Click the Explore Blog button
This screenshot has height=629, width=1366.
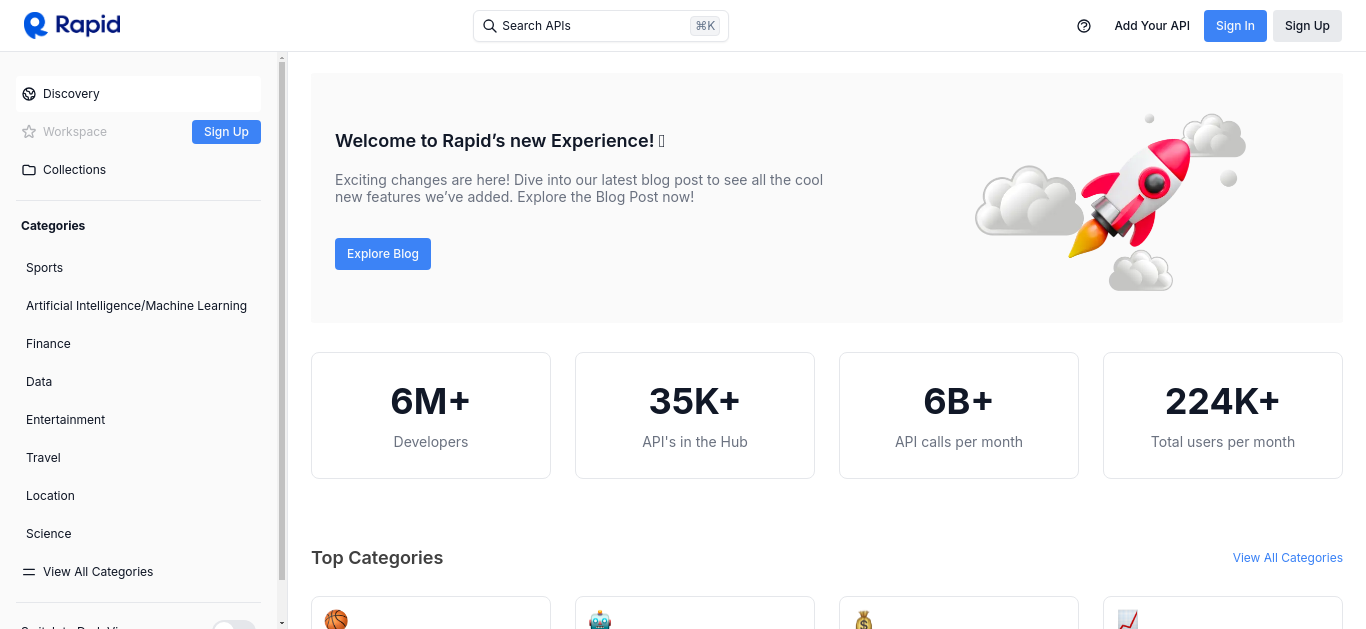click(383, 254)
